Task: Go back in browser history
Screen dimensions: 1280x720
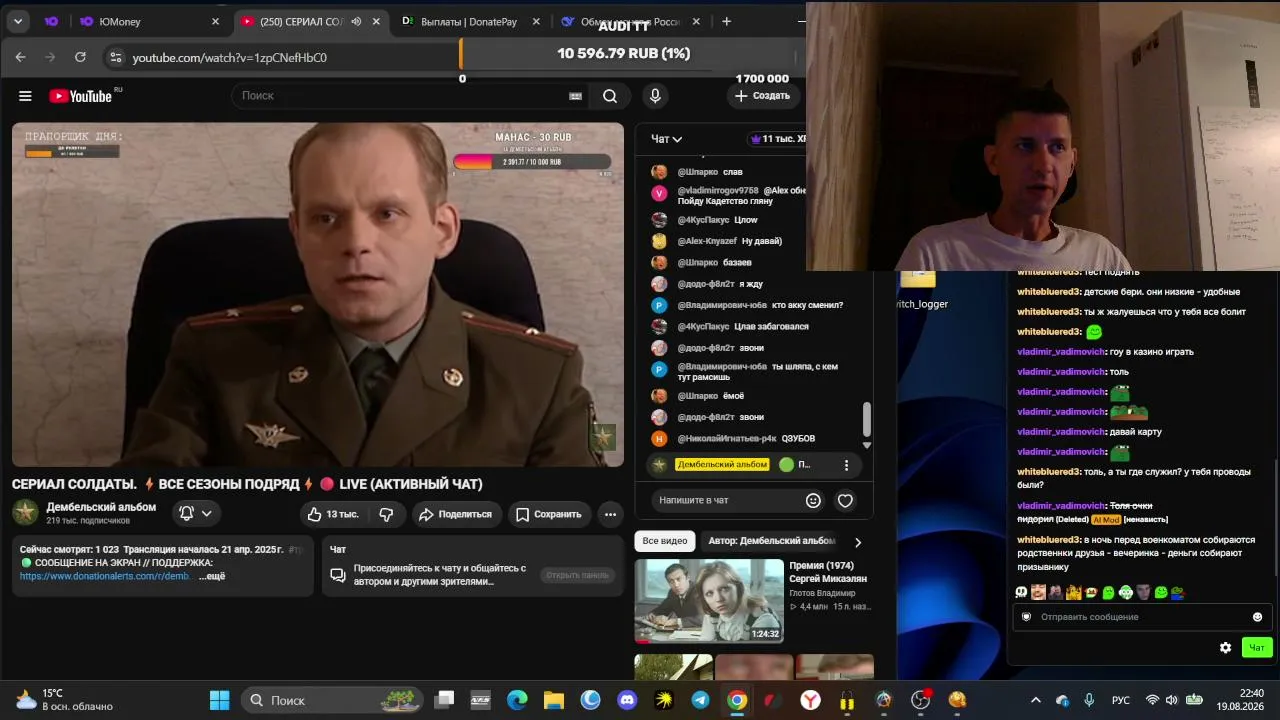Action: pos(20,57)
